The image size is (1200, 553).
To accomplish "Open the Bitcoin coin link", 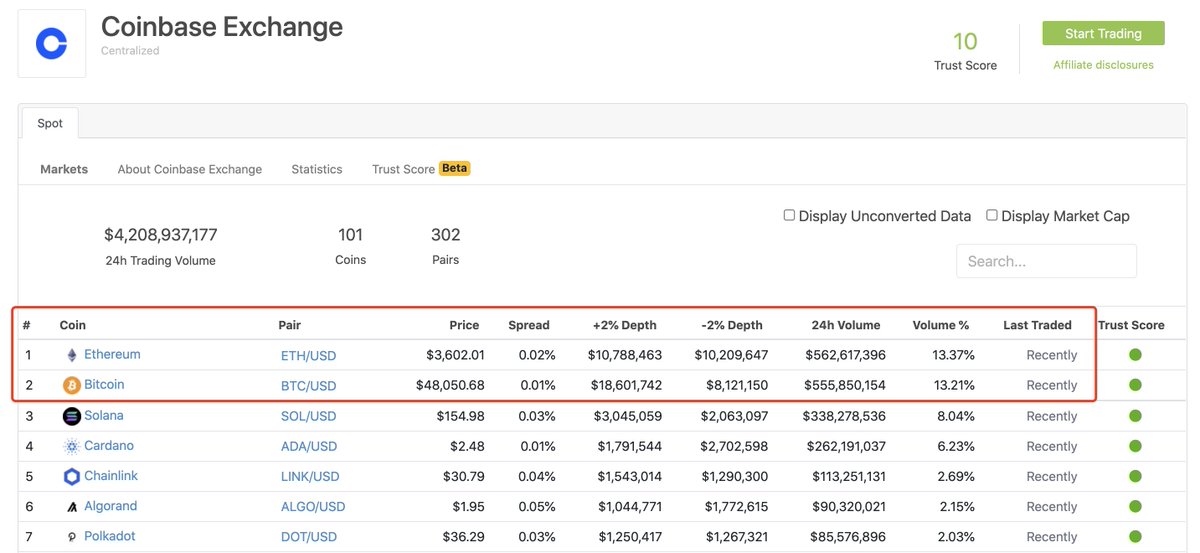I will click(104, 384).
